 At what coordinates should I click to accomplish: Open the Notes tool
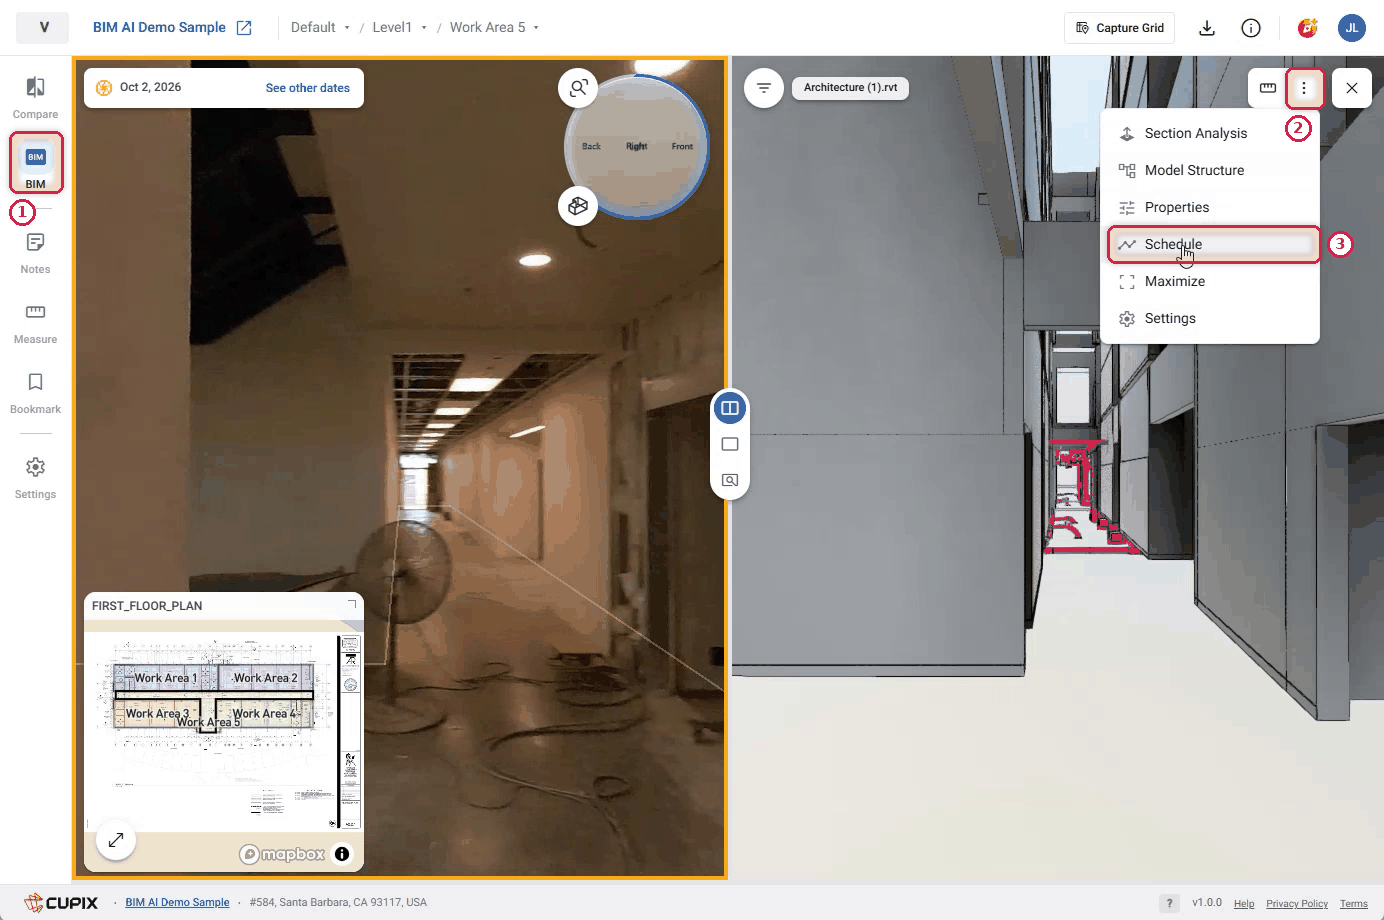35,253
